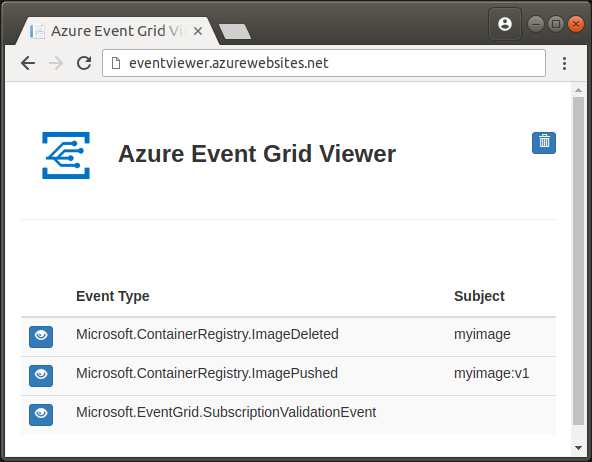Minimize the browser window
This screenshot has height=462, width=592.
coord(535,24)
